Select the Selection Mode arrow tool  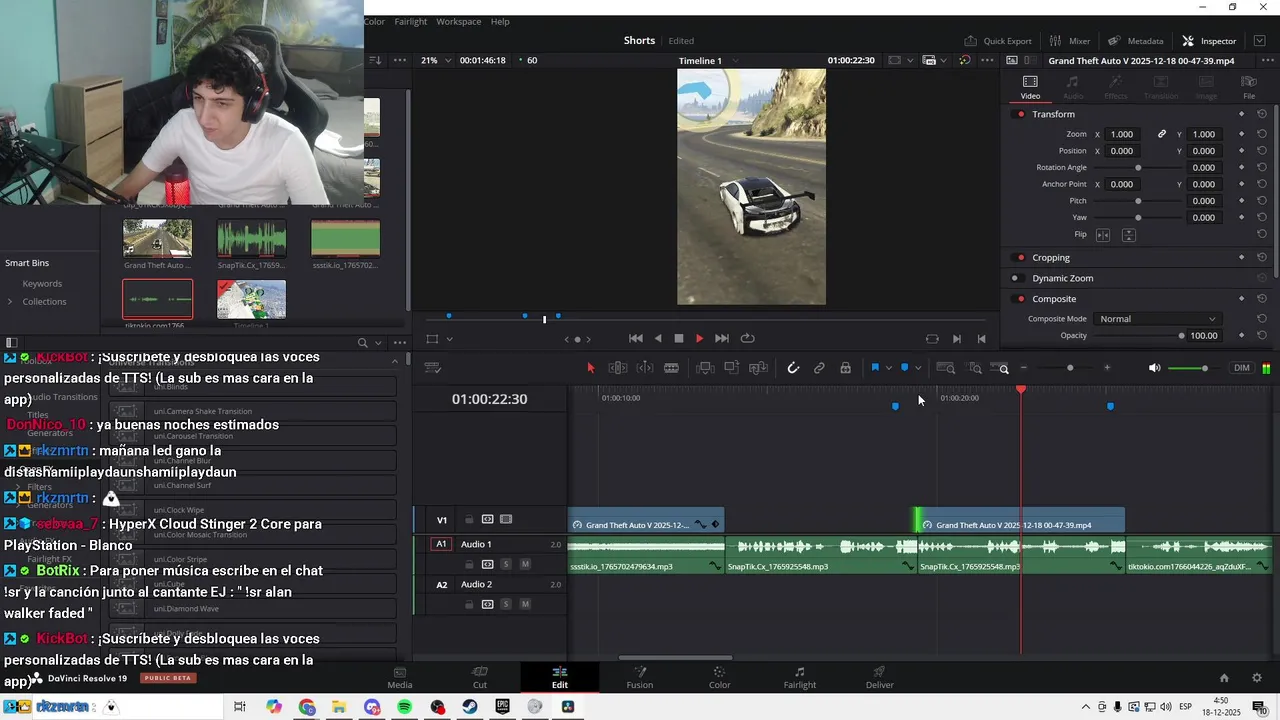[x=590, y=368]
